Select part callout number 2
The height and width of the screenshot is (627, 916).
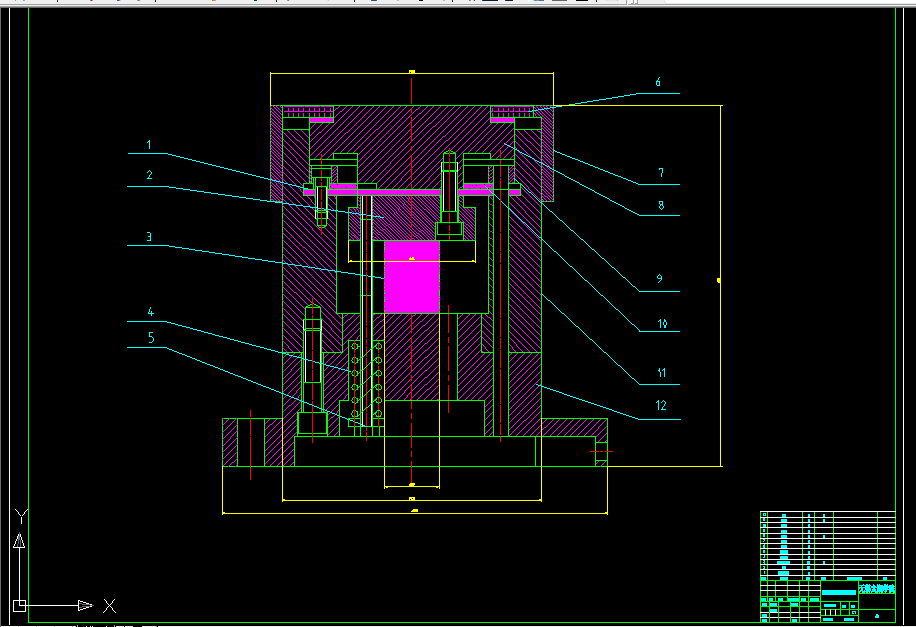click(x=150, y=175)
